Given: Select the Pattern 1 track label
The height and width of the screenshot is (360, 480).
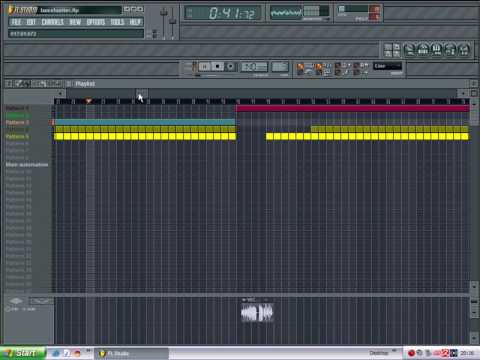Looking at the screenshot, I should (x=17, y=108).
